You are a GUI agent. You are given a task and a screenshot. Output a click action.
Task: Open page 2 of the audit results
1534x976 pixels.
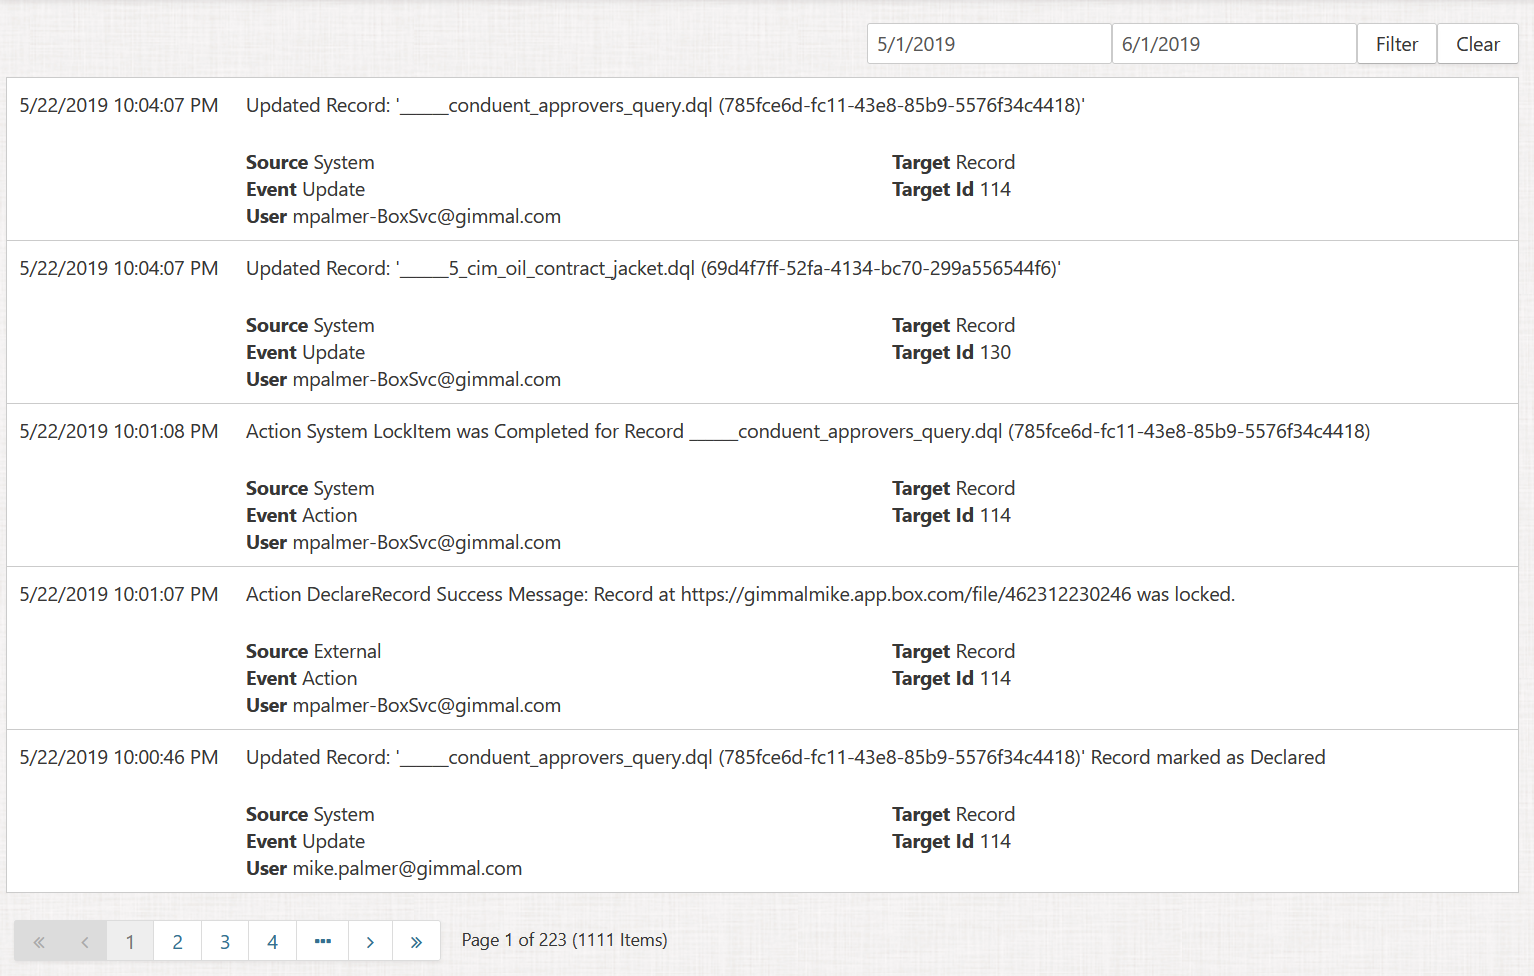point(177,941)
